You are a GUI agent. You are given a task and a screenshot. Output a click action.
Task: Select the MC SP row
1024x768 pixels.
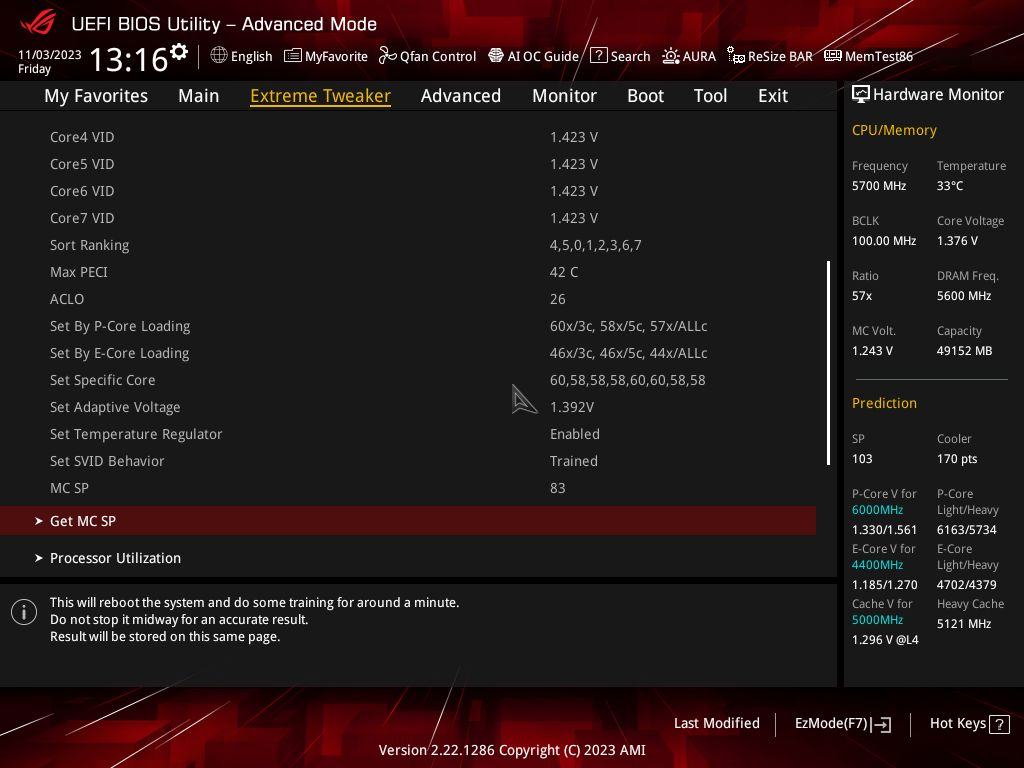pos(408,488)
